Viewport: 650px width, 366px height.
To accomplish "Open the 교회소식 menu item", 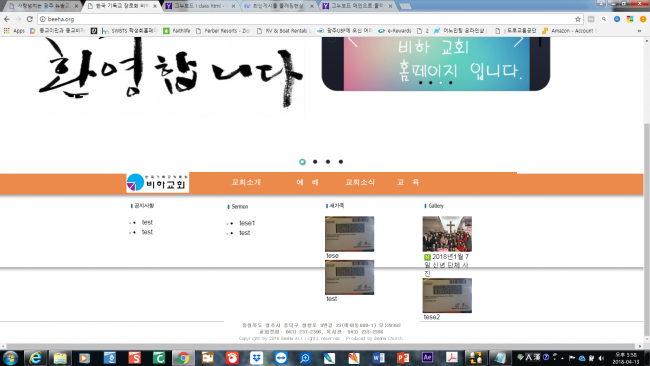I will (x=360, y=182).
